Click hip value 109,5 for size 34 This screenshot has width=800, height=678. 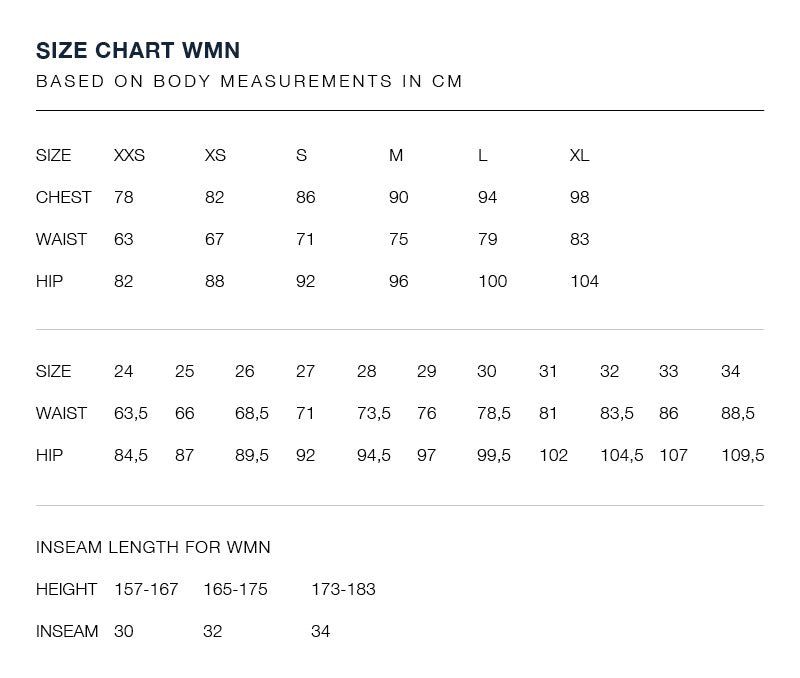(742, 455)
